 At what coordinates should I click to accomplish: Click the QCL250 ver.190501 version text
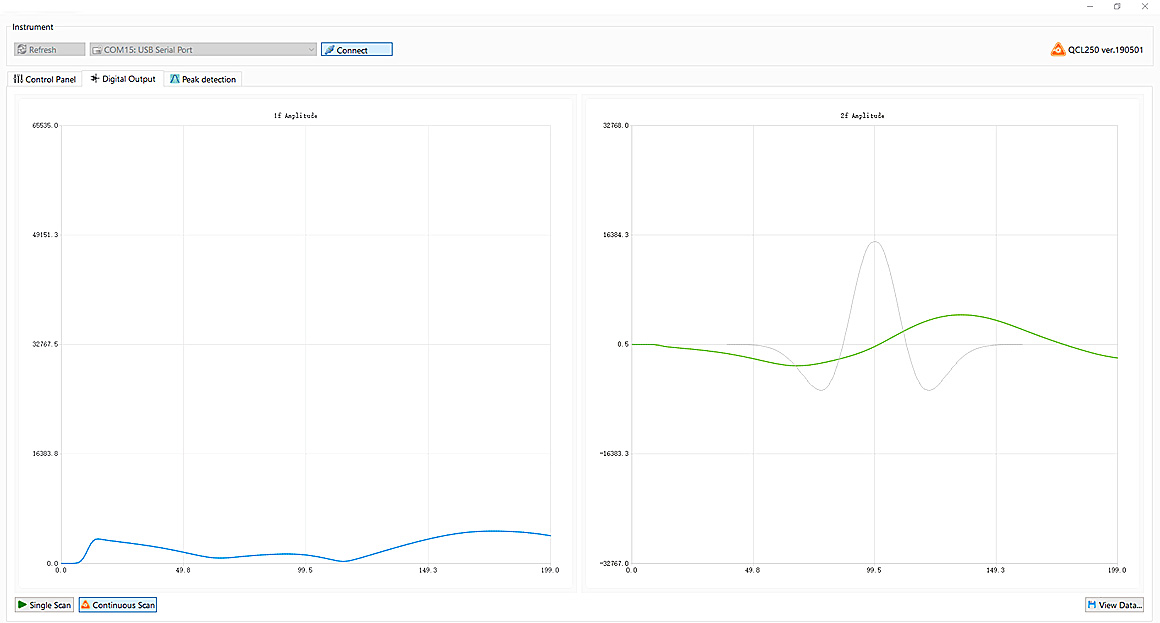(x=1106, y=50)
